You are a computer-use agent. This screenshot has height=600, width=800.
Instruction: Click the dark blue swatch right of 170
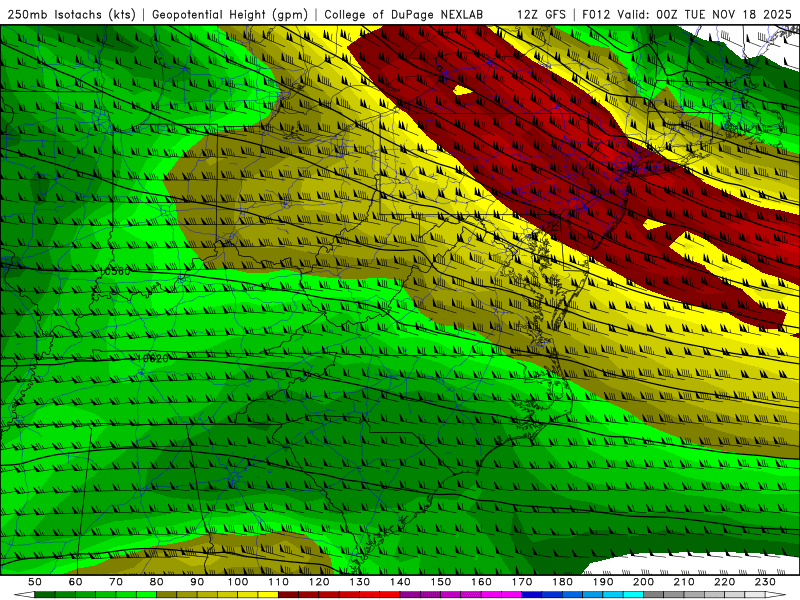point(532,595)
